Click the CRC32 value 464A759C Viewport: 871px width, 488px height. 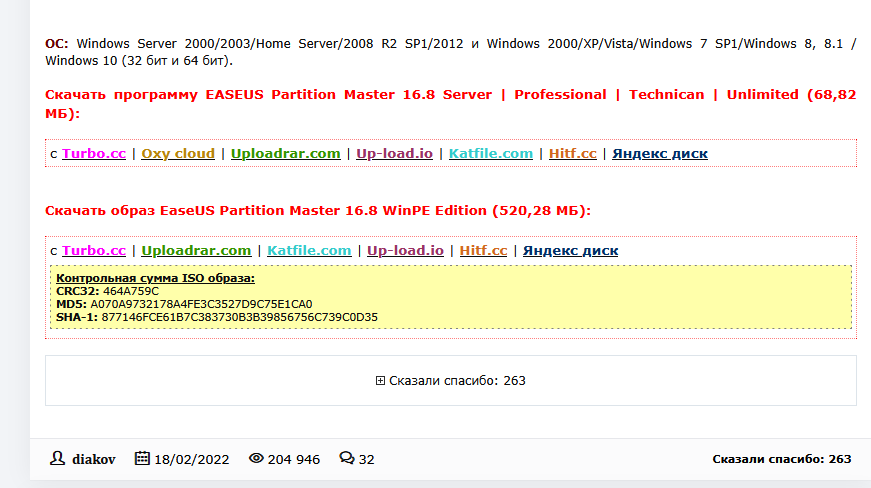pos(131,291)
